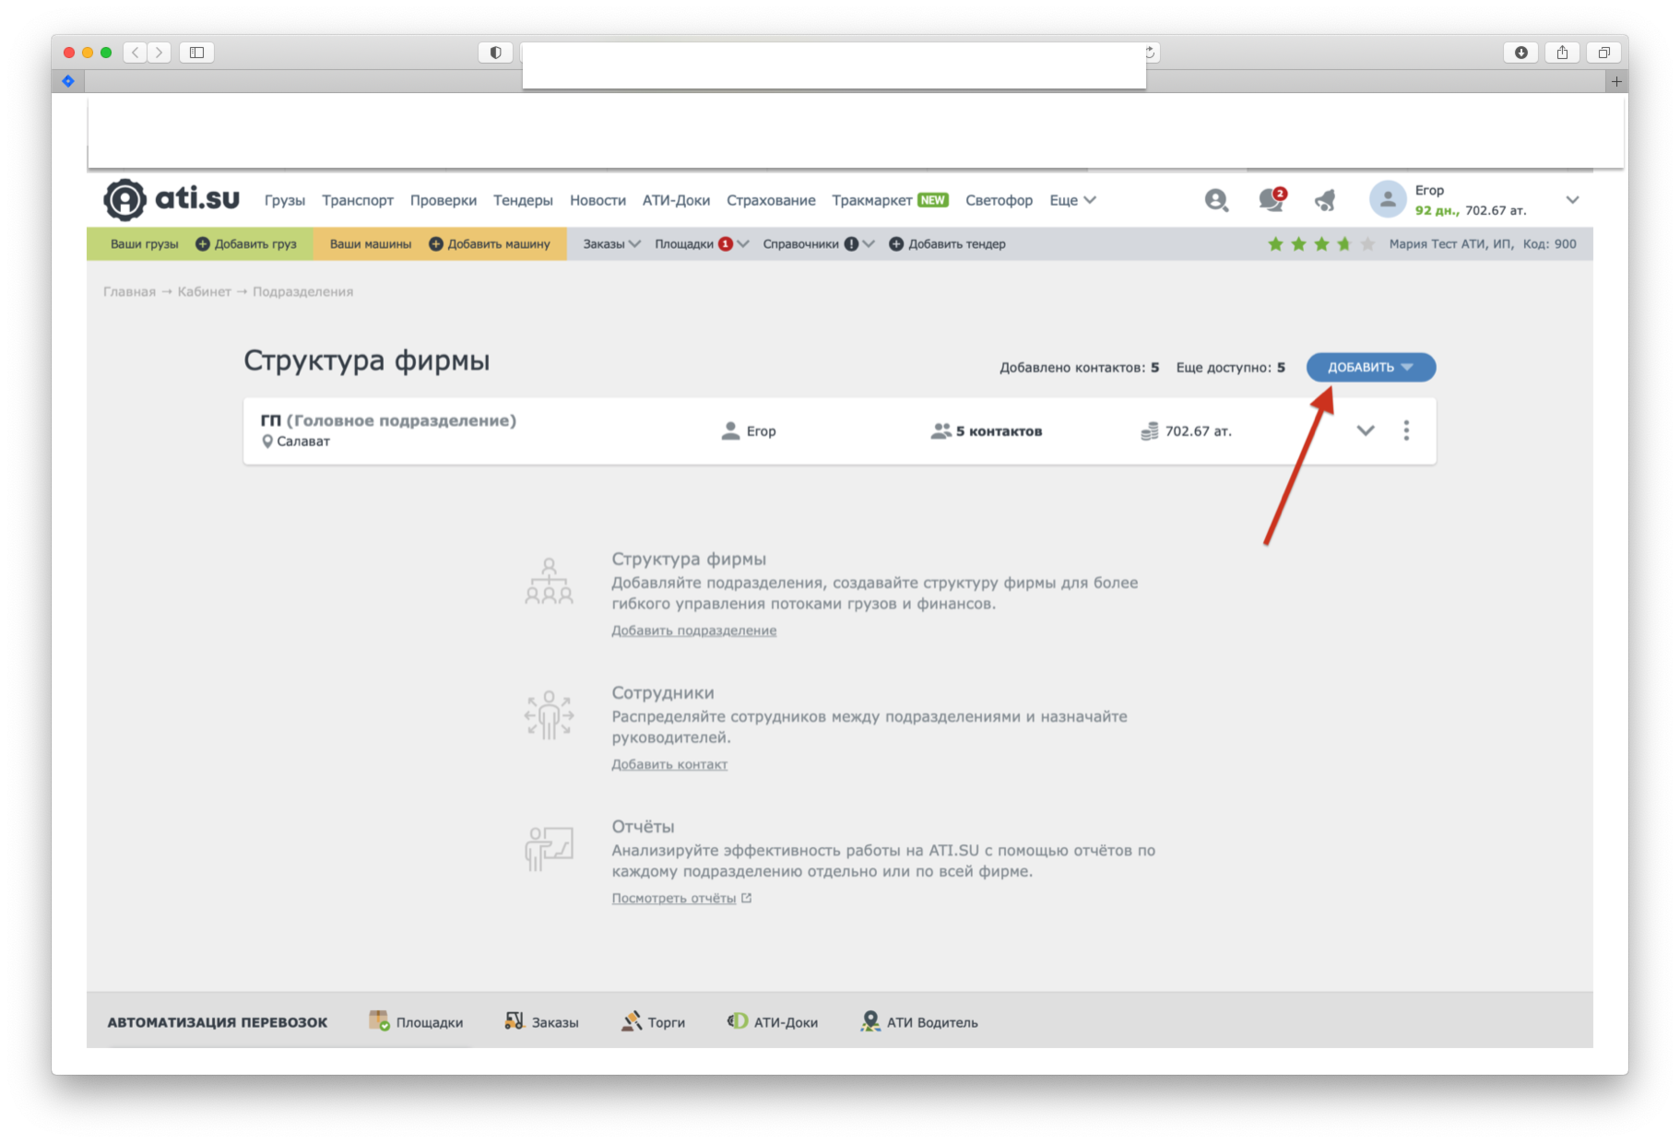
Task: Open the top АТИ-Доки menu item
Action: (676, 200)
